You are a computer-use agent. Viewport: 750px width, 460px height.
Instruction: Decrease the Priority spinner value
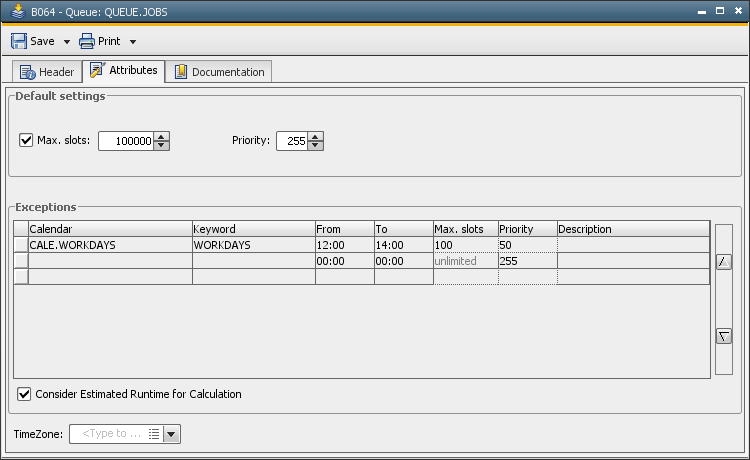316,146
